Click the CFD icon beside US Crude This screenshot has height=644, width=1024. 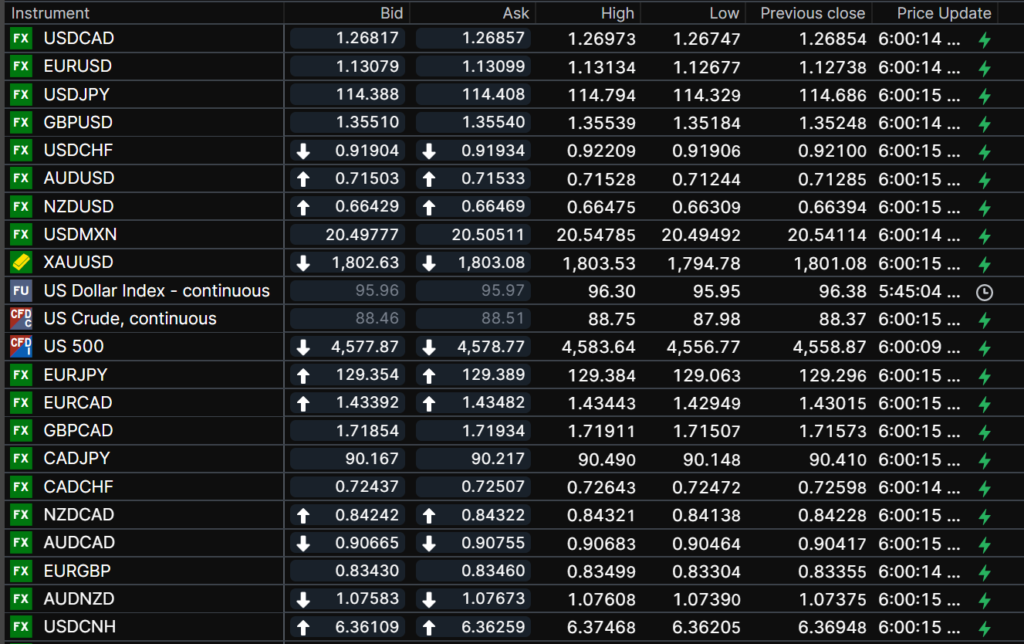point(21,319)
